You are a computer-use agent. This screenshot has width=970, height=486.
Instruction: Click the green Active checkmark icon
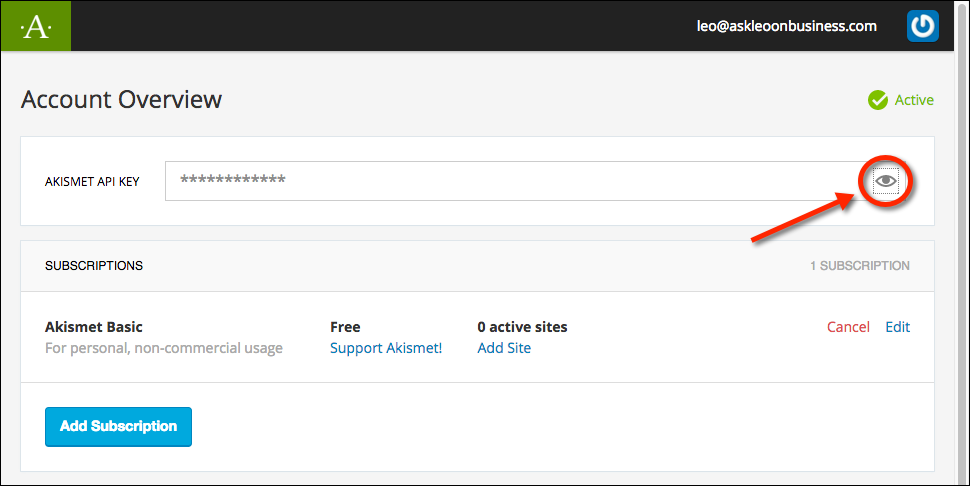pos(877,100)
